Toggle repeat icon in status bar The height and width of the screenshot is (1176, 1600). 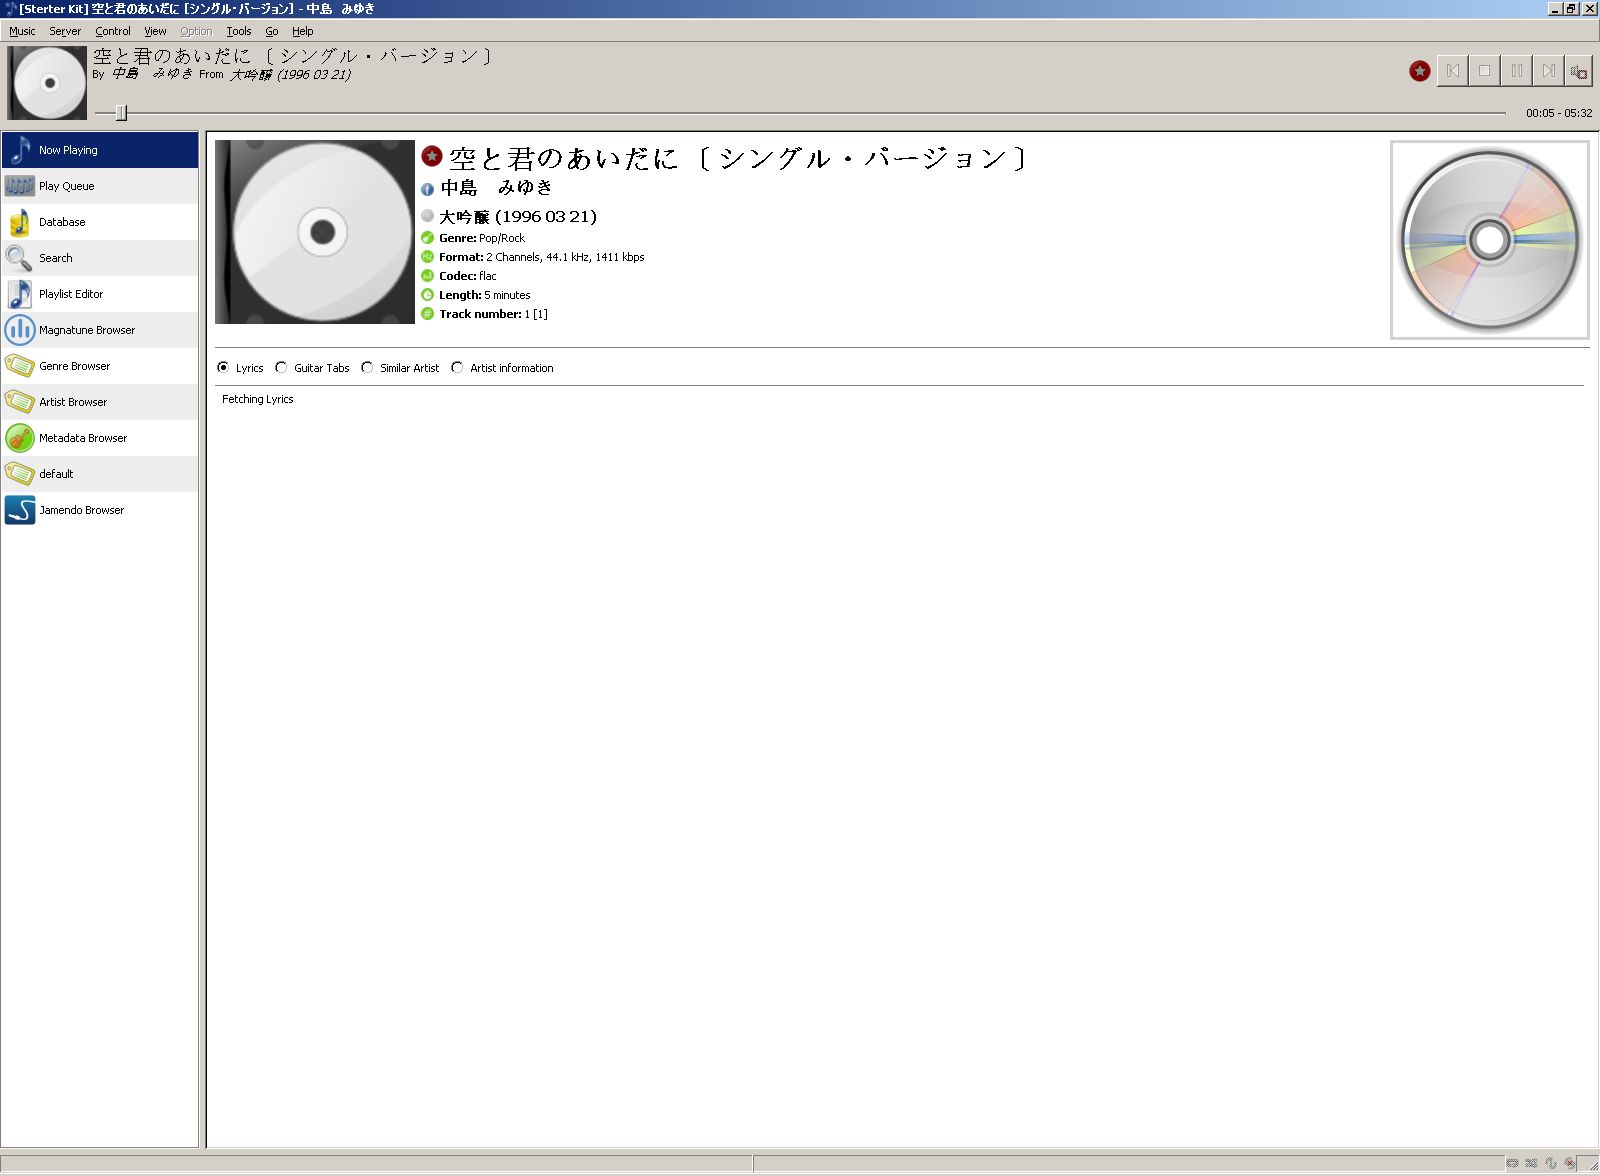coord(1512,1163)
